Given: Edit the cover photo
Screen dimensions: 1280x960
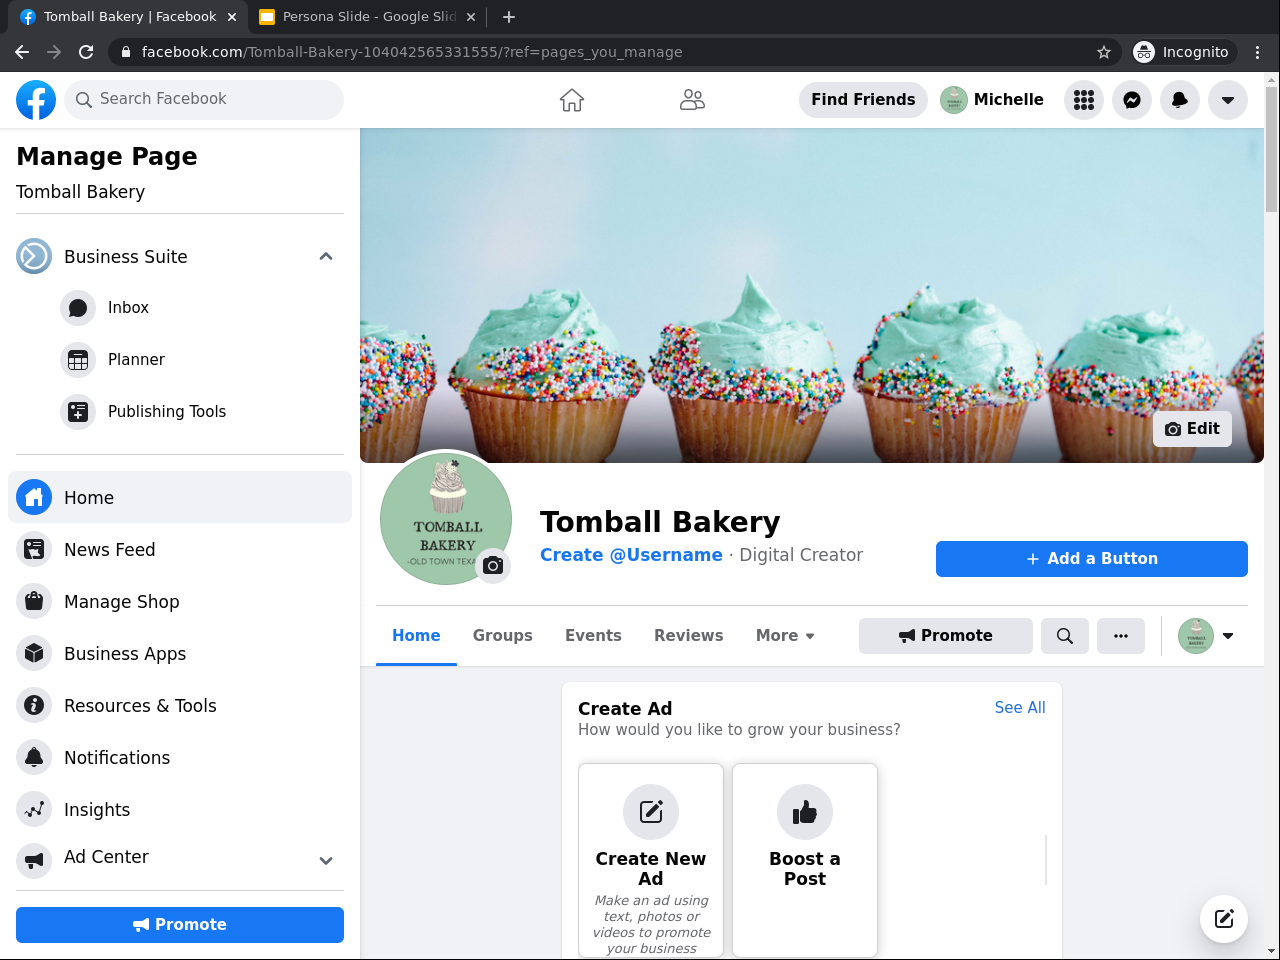Looking at the screenshot, I should coord(1192,429).
